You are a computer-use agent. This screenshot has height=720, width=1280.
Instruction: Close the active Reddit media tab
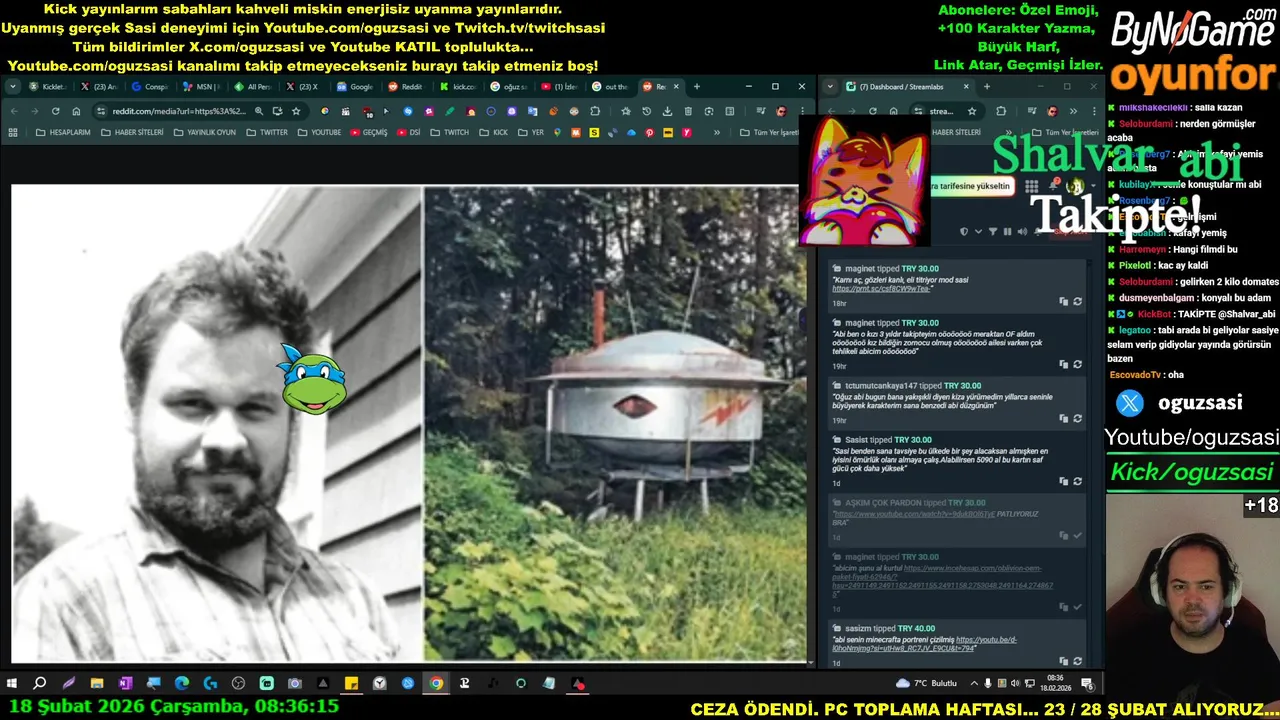pyautogui.click(x=675, y=87)
